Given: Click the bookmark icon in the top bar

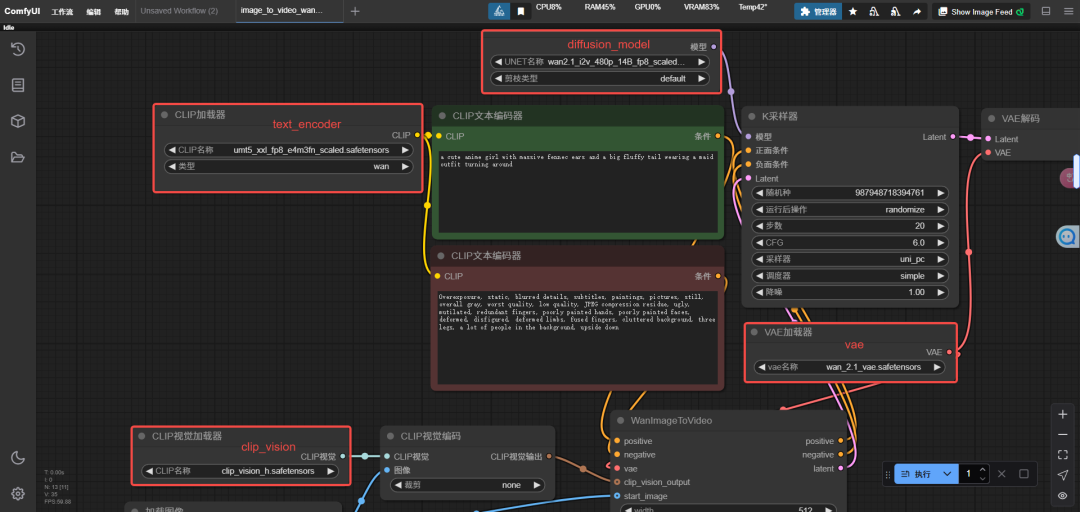Looking at the screenshot, I should pyautogui.click(x=521, y=11).
